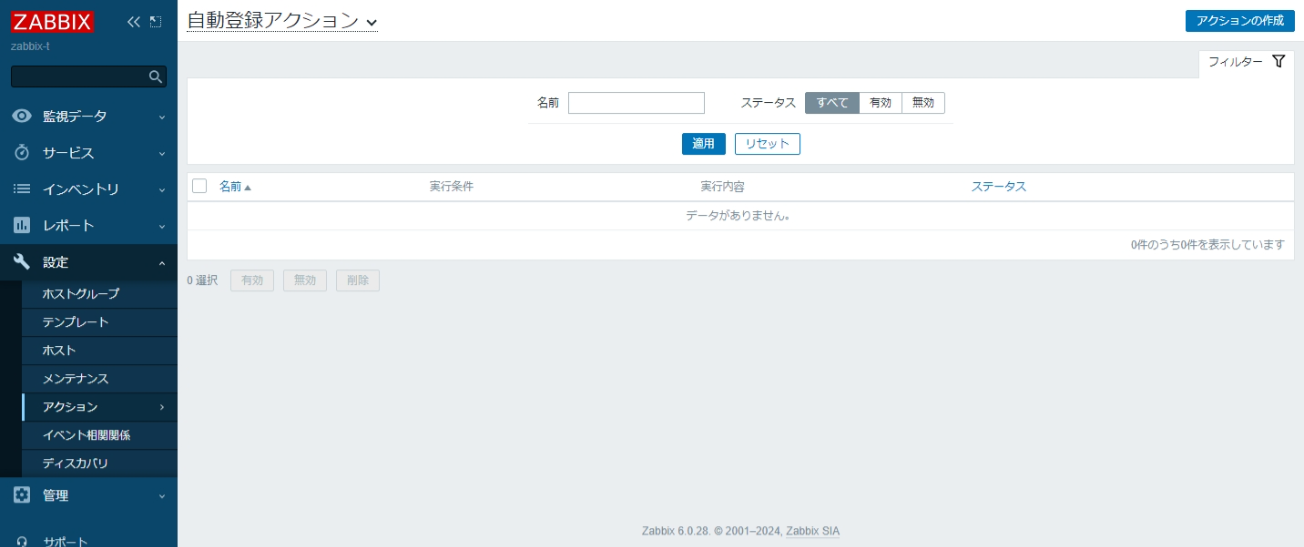Click the filter funnel icon
Image resolution: width=1304 pixels, height=547 pixels.
(x=1278, y=62)
